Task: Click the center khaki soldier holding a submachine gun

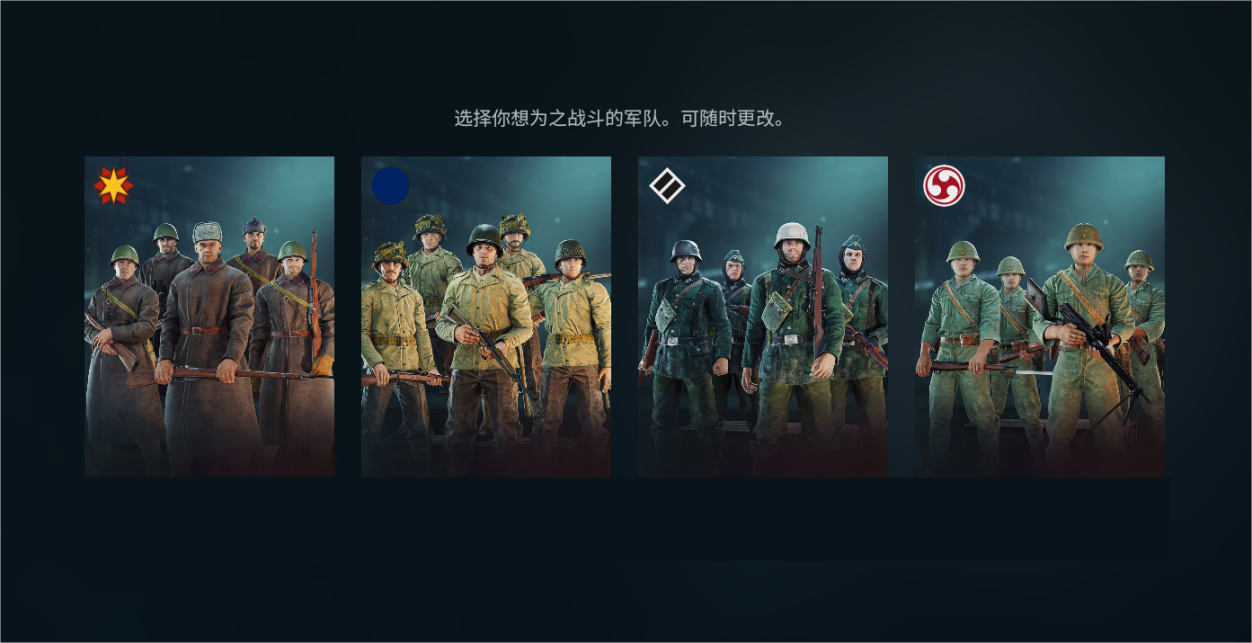Action: click(x=484, y=340)
